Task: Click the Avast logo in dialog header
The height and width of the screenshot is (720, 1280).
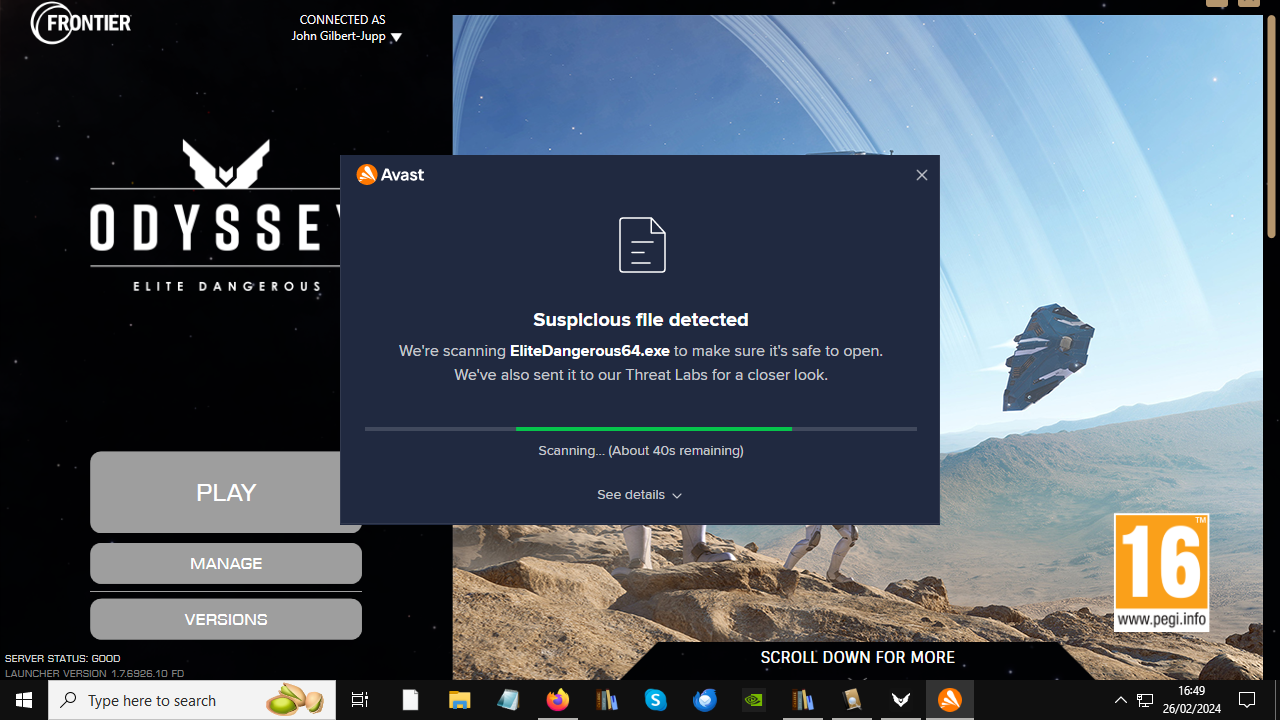Action: click(390, 175)
